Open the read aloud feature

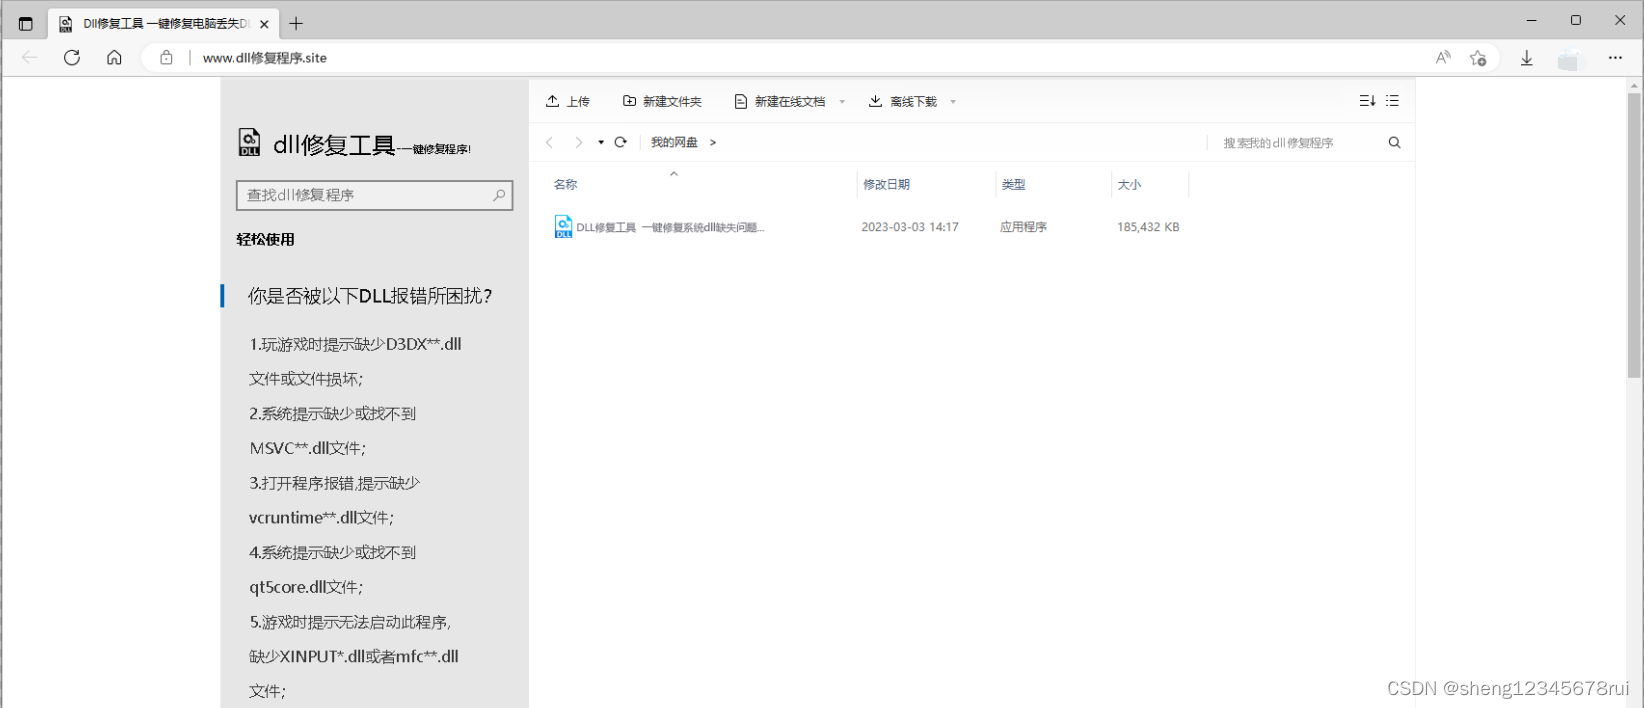(1443, 58)
